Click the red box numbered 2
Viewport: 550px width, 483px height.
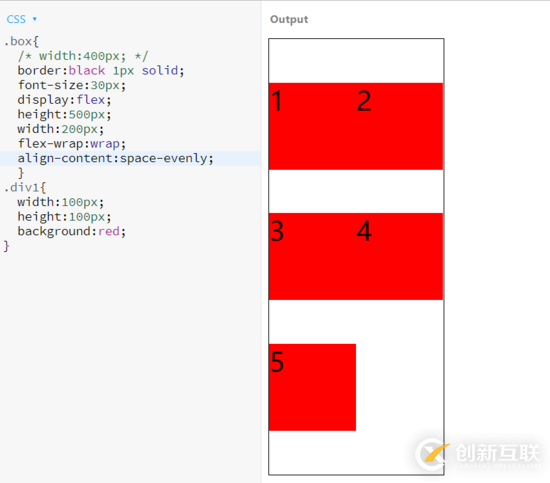pyautogui.click(x=400, y=126)
